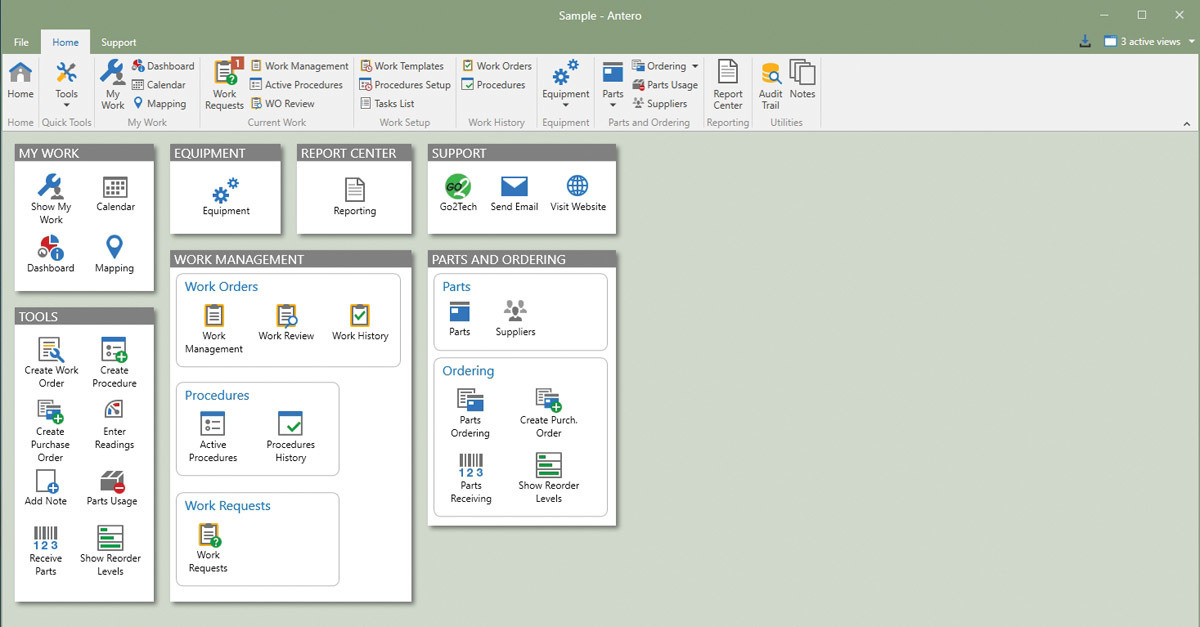
Task: Click Active Procedures in ribbon
Action: (296, 85)
